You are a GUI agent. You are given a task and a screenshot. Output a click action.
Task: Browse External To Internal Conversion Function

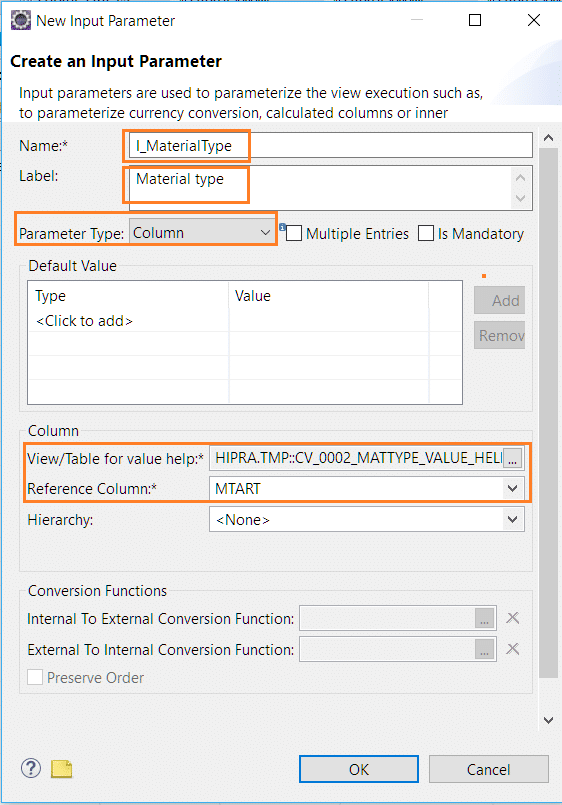point(484,649)
